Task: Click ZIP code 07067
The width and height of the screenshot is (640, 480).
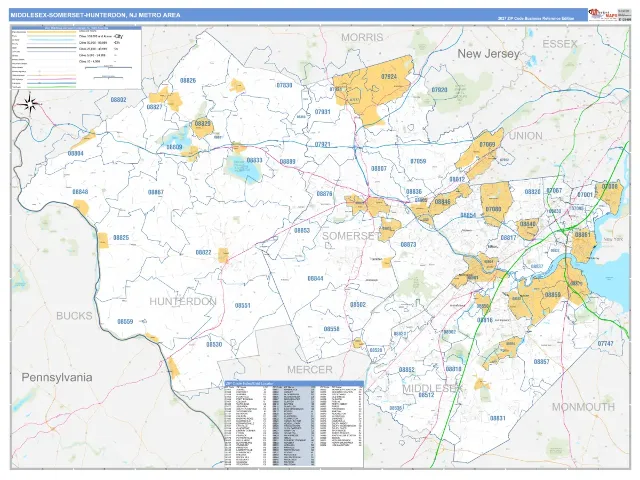Action: point(554,190)
